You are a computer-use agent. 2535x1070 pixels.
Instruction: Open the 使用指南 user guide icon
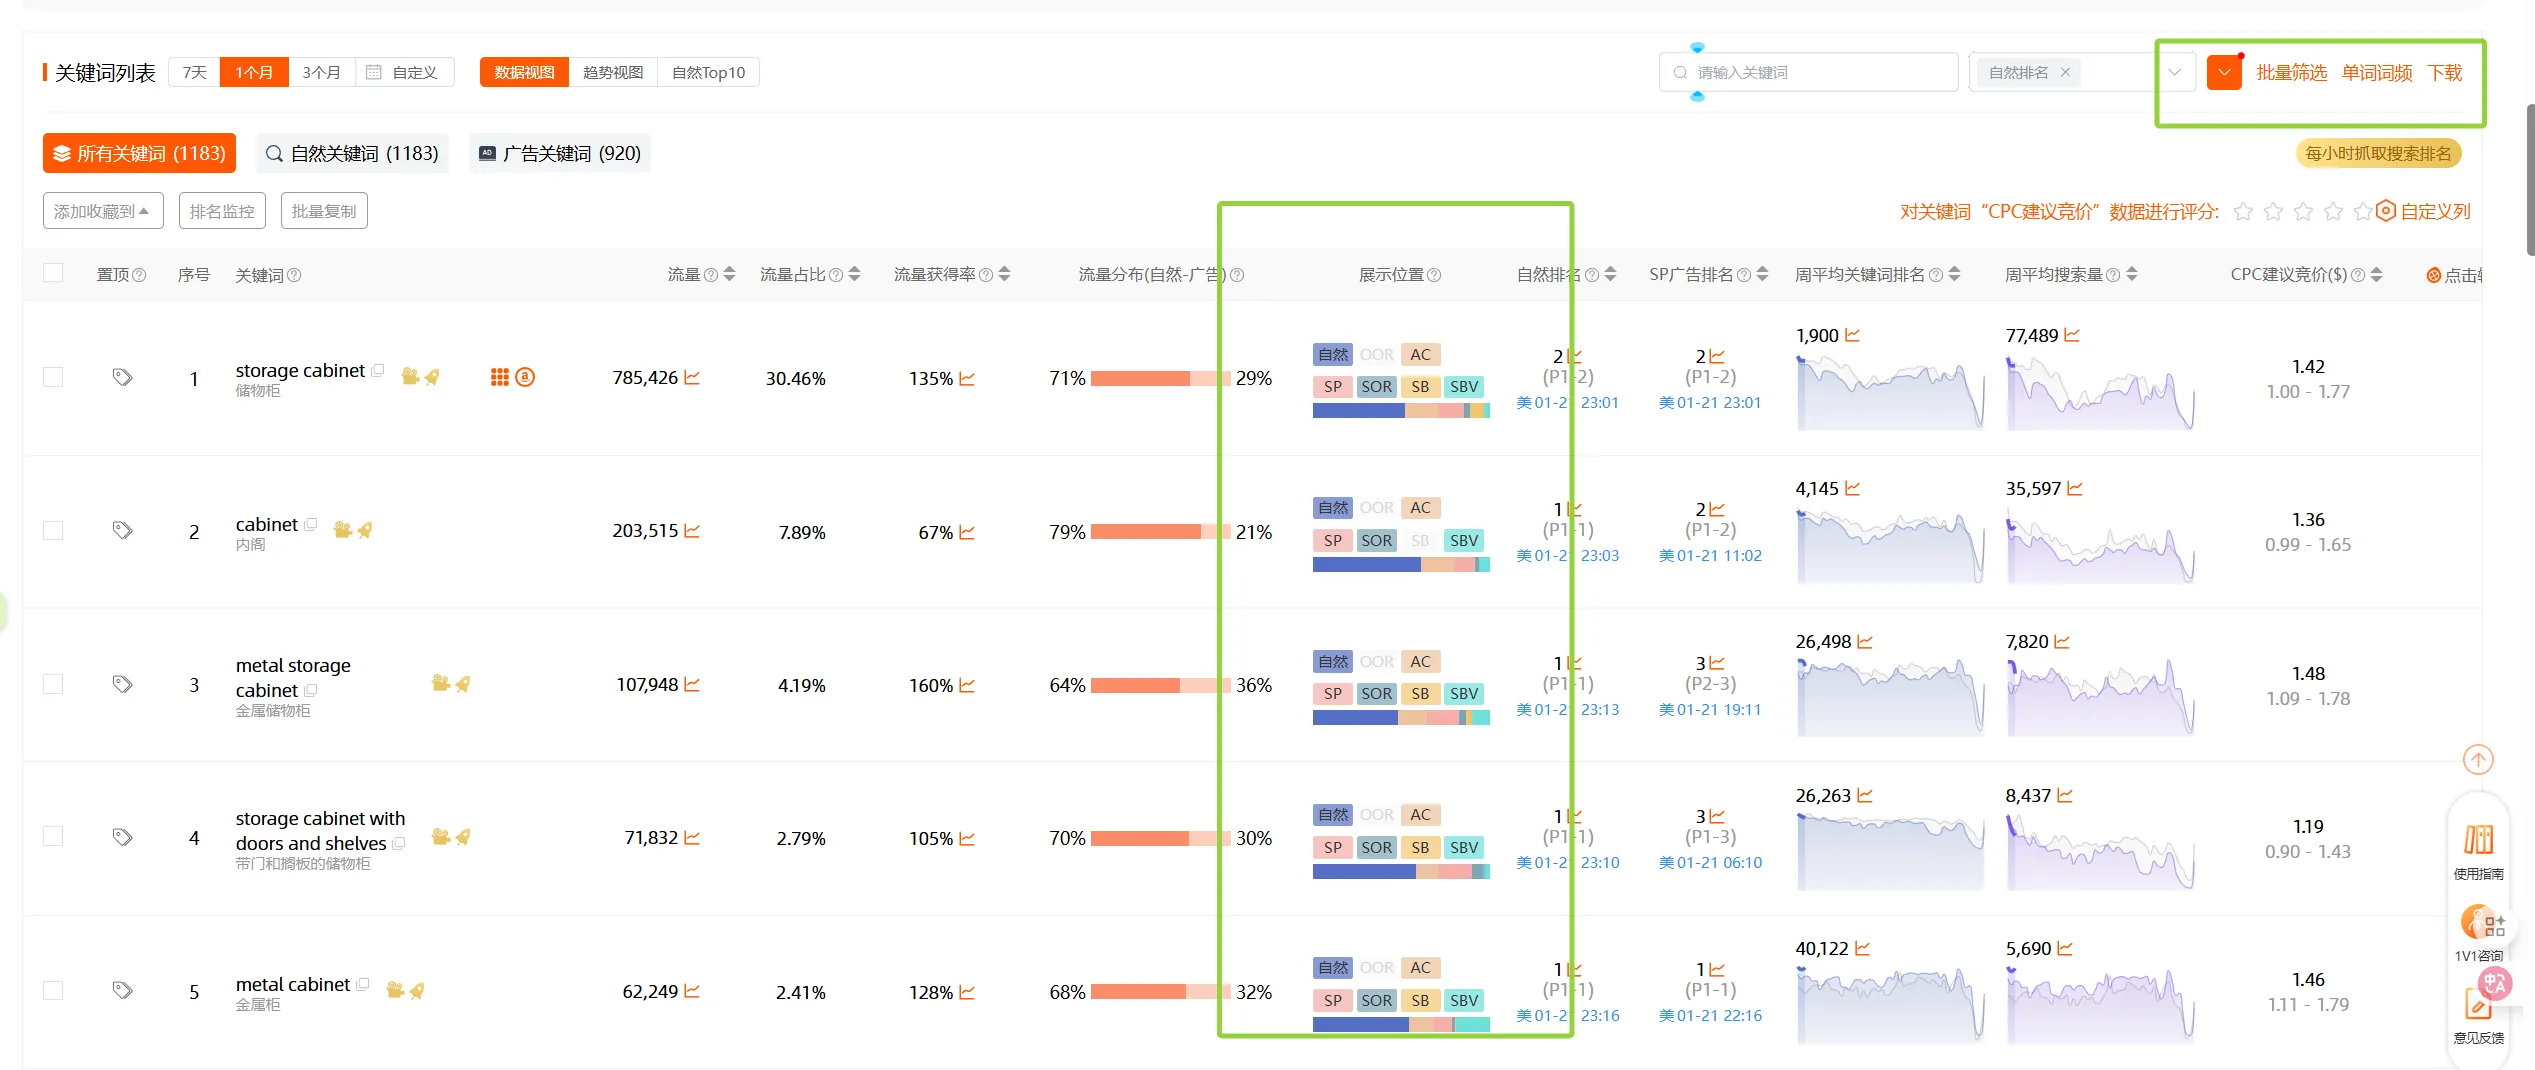coord(2478,840)
